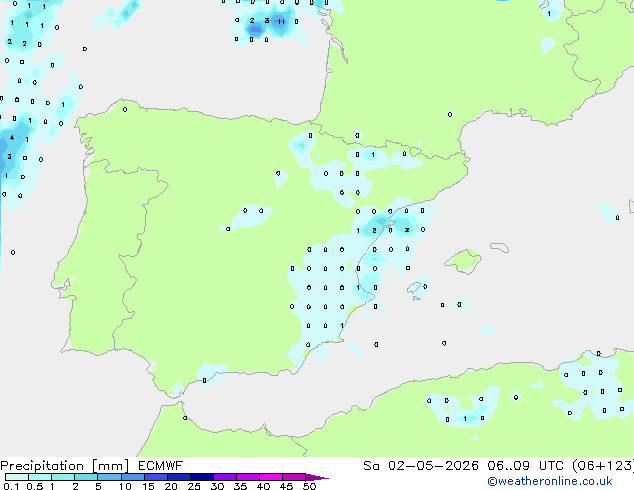Click the 0.1–0.5 mm palest legend swatch
The height and width of the screenshot is (490, 634).
point(17,477)
